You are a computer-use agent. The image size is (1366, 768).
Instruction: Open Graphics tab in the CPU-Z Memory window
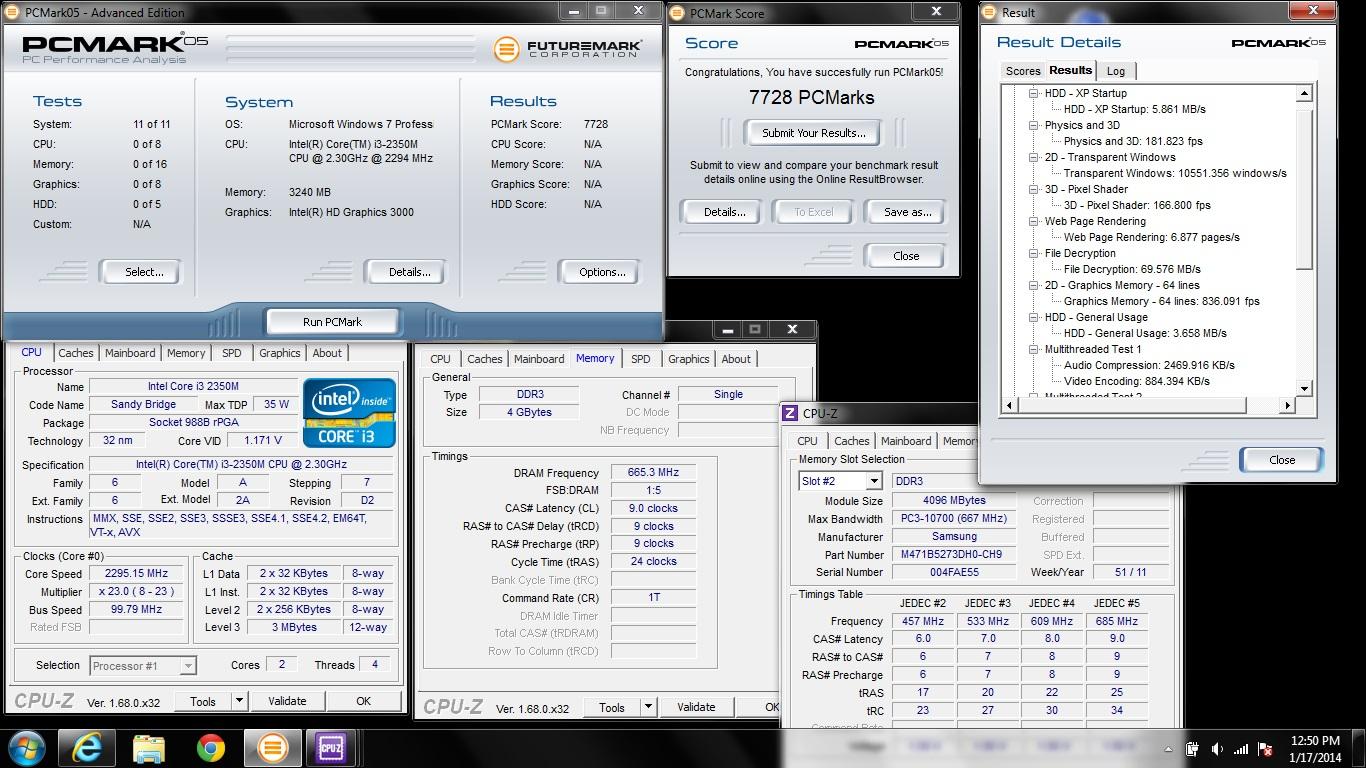pyautogui.click(x=689, y=359)
